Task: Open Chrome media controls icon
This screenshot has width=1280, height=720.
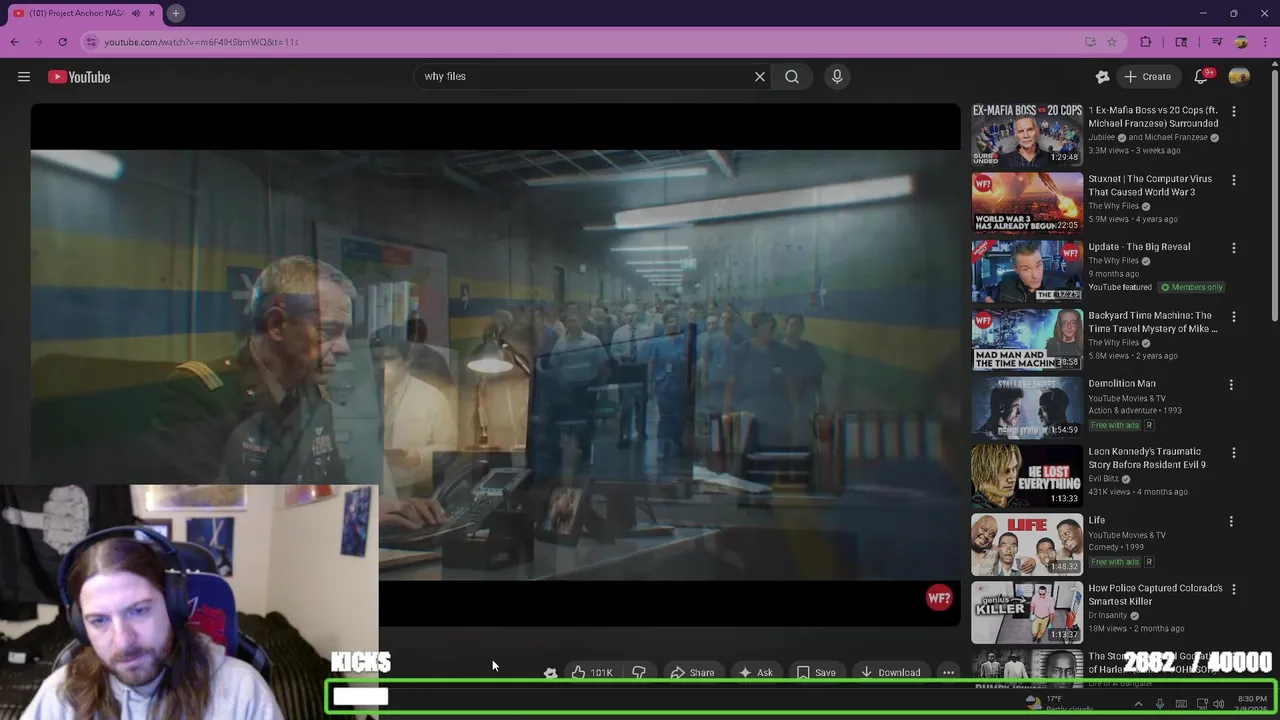Action: pyautogui.click(x=1217, y=42)
